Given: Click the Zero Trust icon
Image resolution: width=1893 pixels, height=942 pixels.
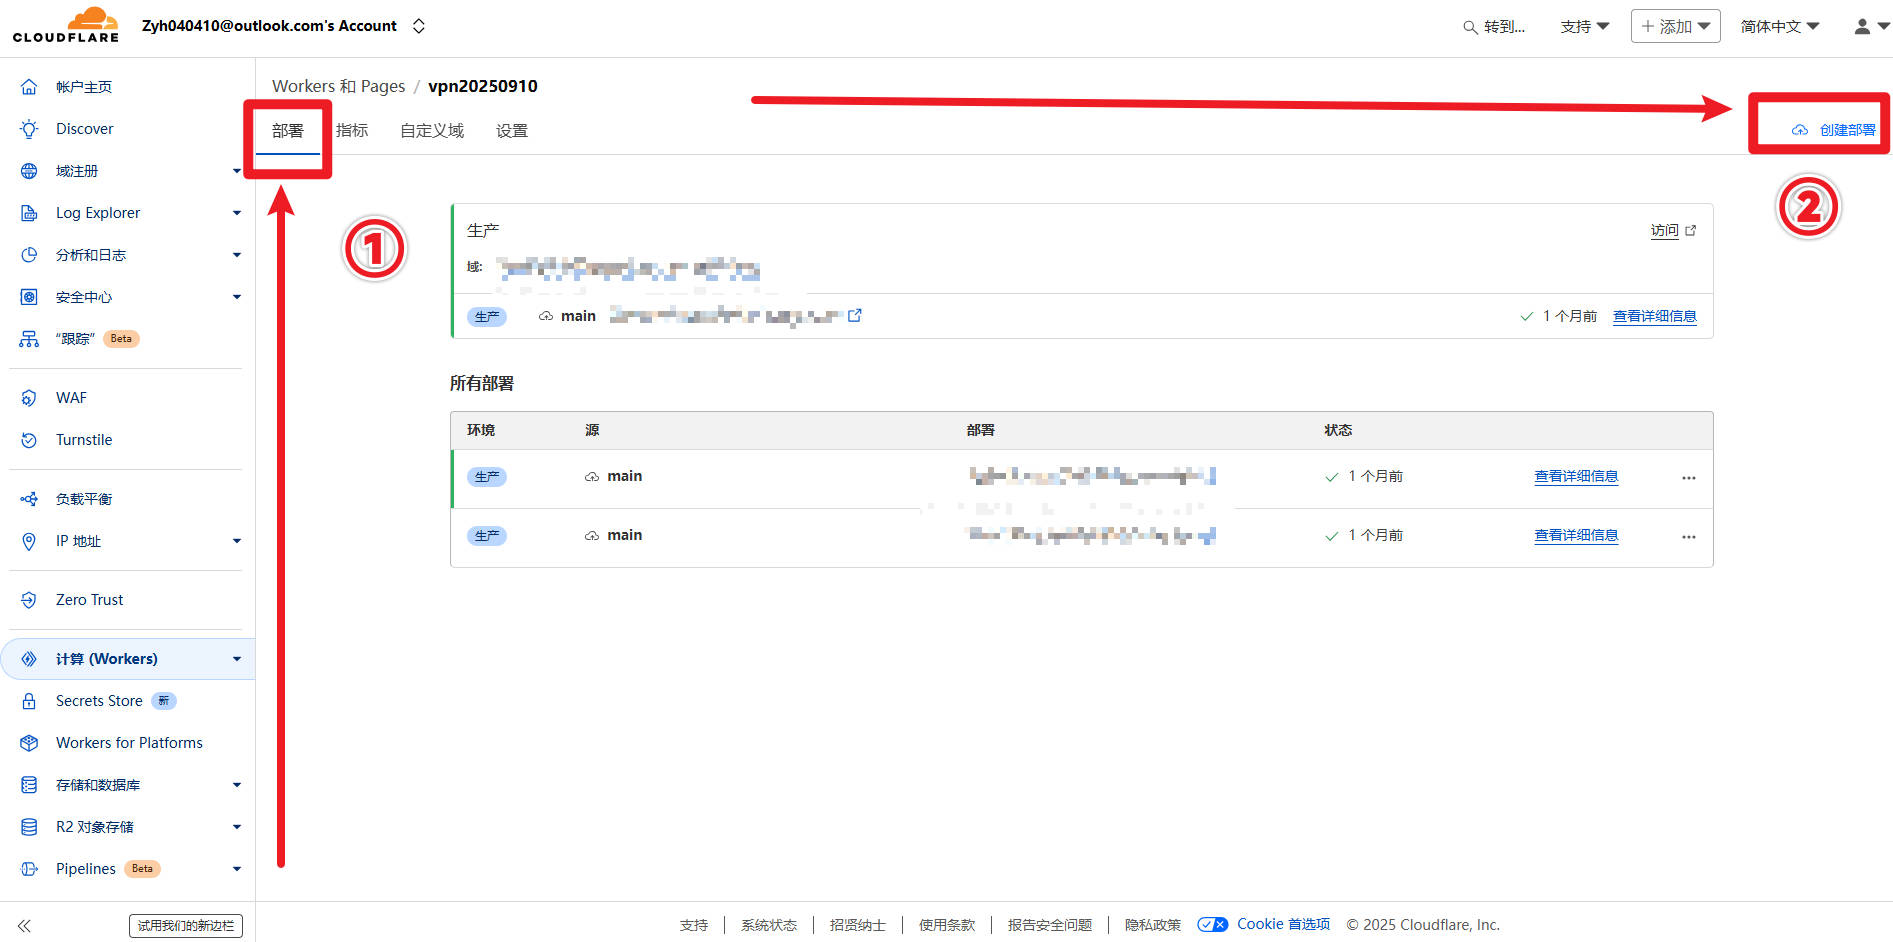Looking at the screenshot, I should [29, 600].
